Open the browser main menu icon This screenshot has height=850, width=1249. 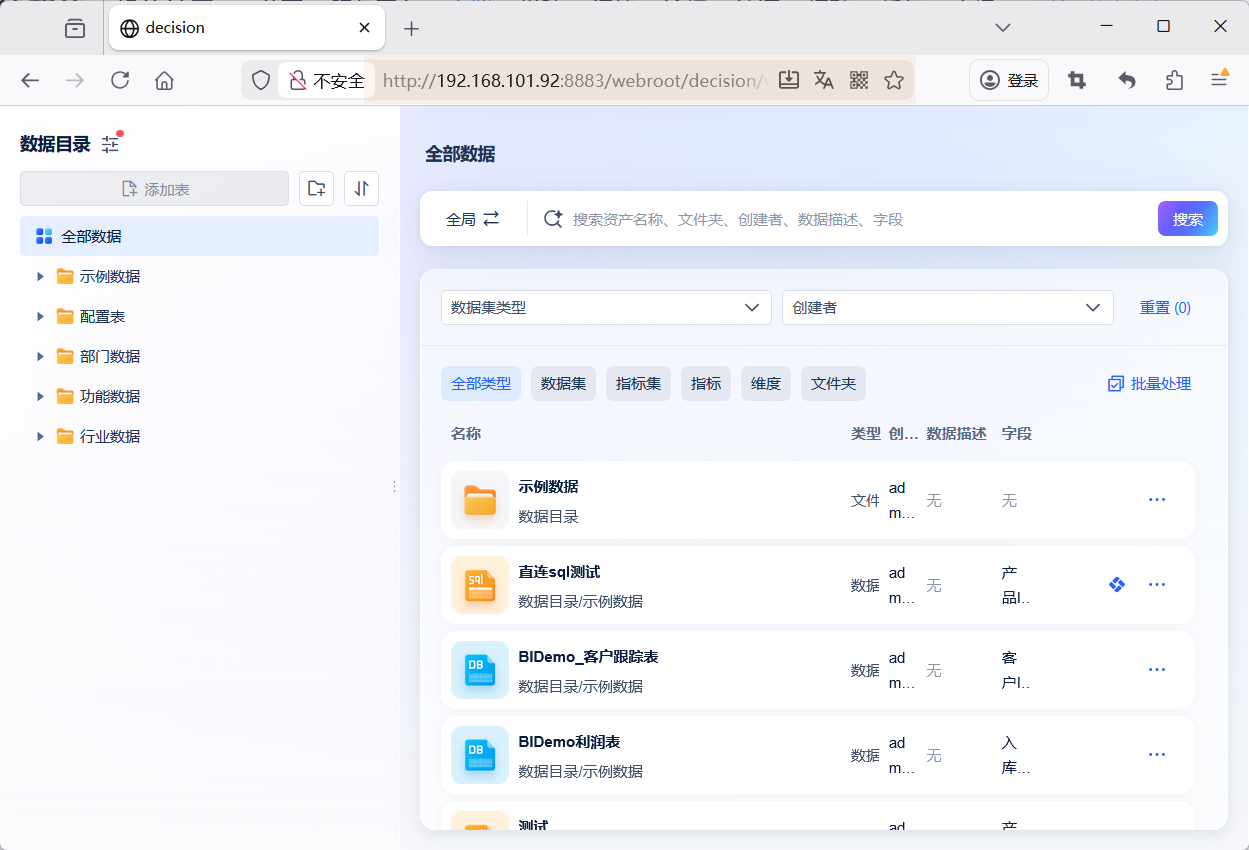coord(1220,79)
